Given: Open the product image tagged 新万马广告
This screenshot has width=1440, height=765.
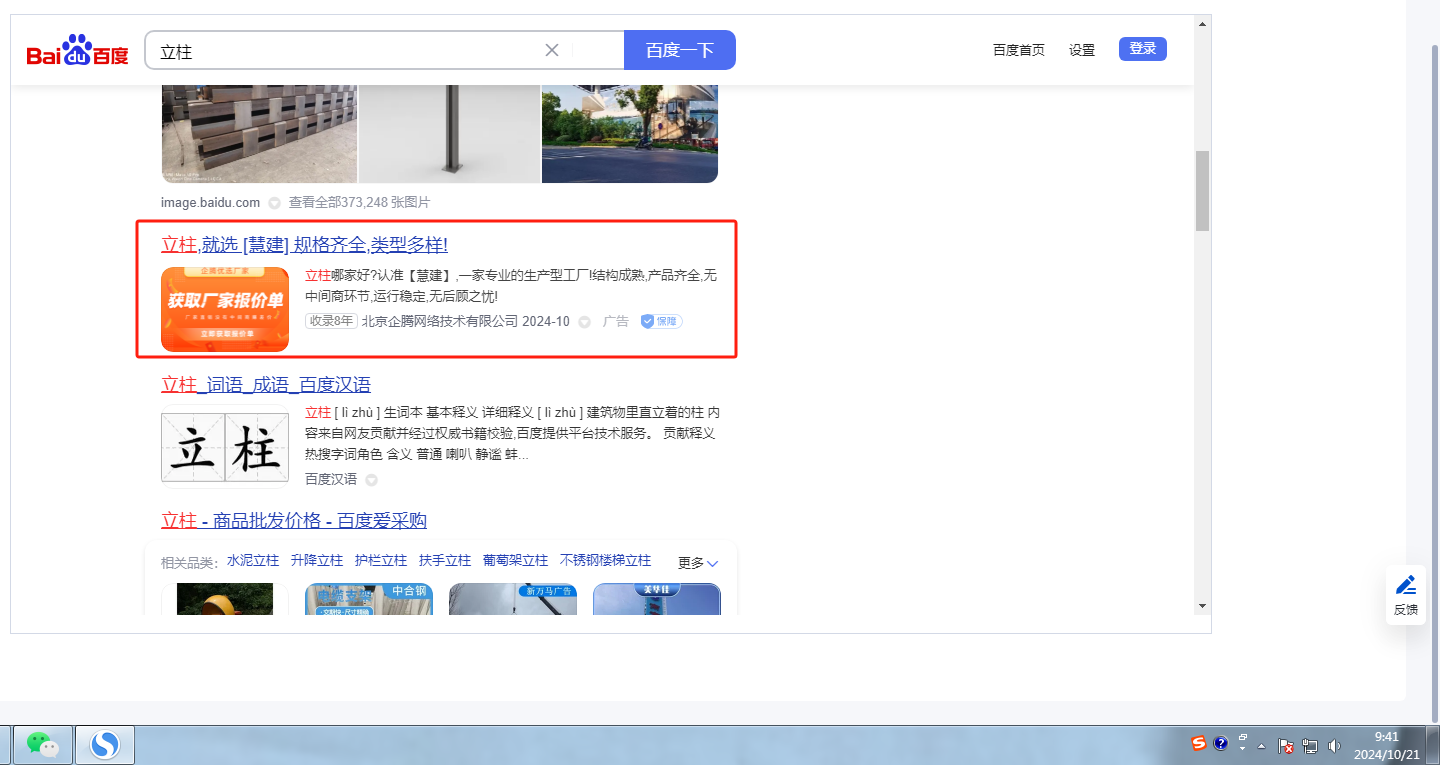Looking at the screenshot, I should point(513,598).
